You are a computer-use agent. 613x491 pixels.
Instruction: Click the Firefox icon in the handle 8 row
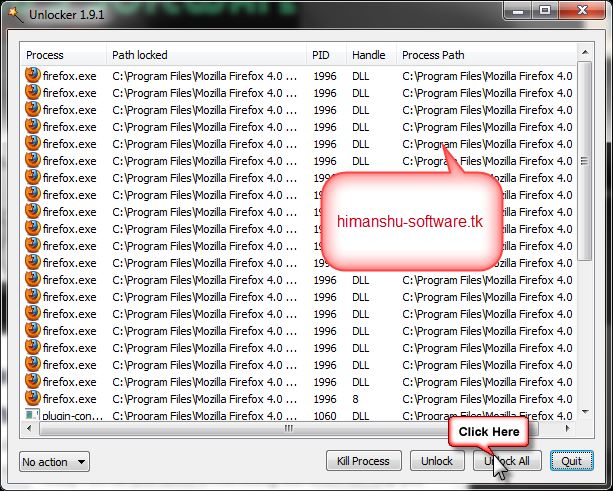pyautogui.click(x=33, y=398)
